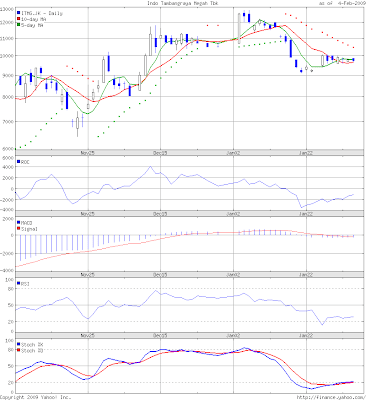Click blue swatch beside ROC label
This screenshot has width=366, height=400.
tap(19, 162)
